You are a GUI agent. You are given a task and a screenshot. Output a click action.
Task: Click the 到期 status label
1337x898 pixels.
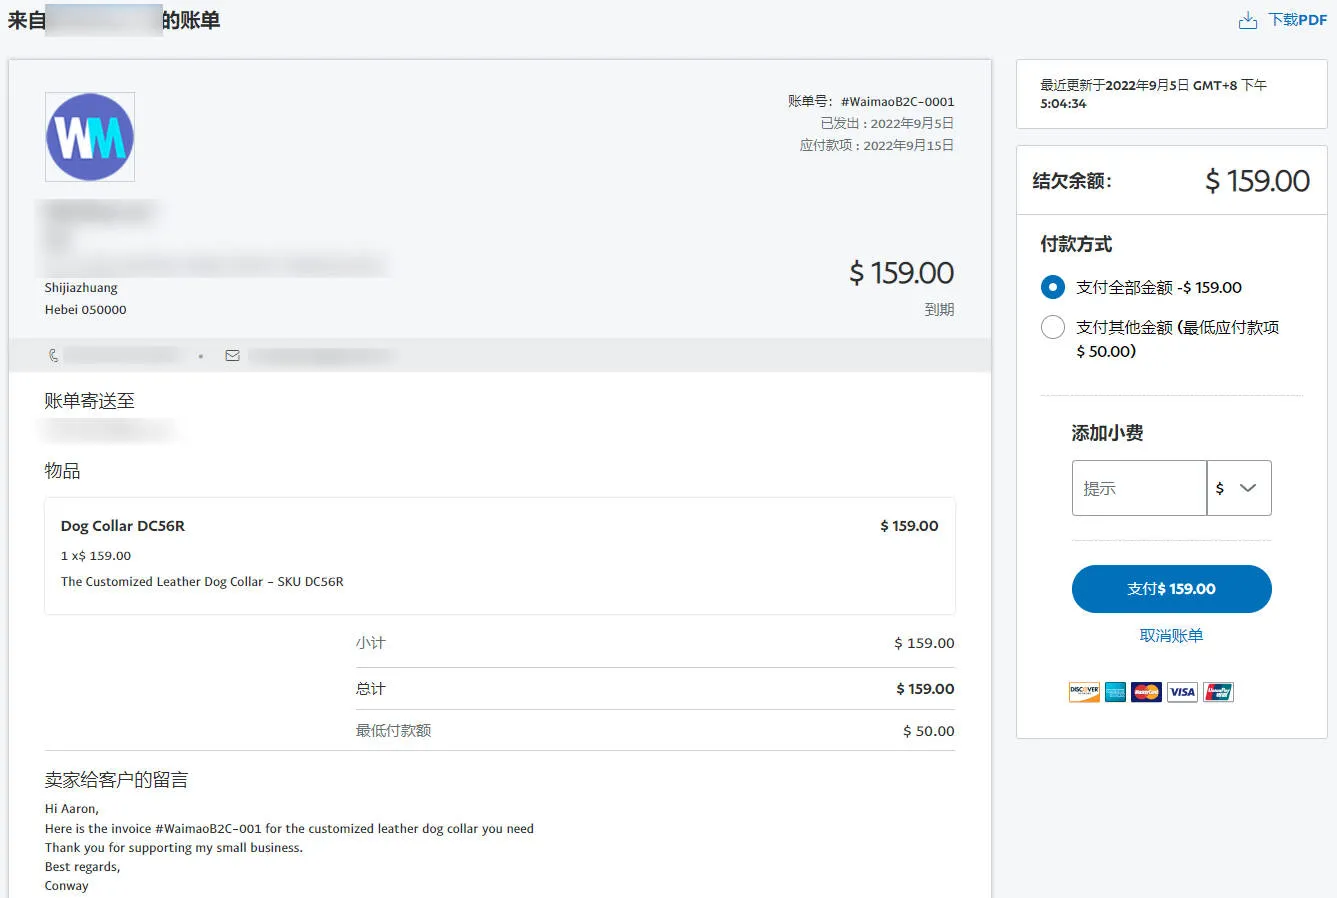tap(939, 310)
